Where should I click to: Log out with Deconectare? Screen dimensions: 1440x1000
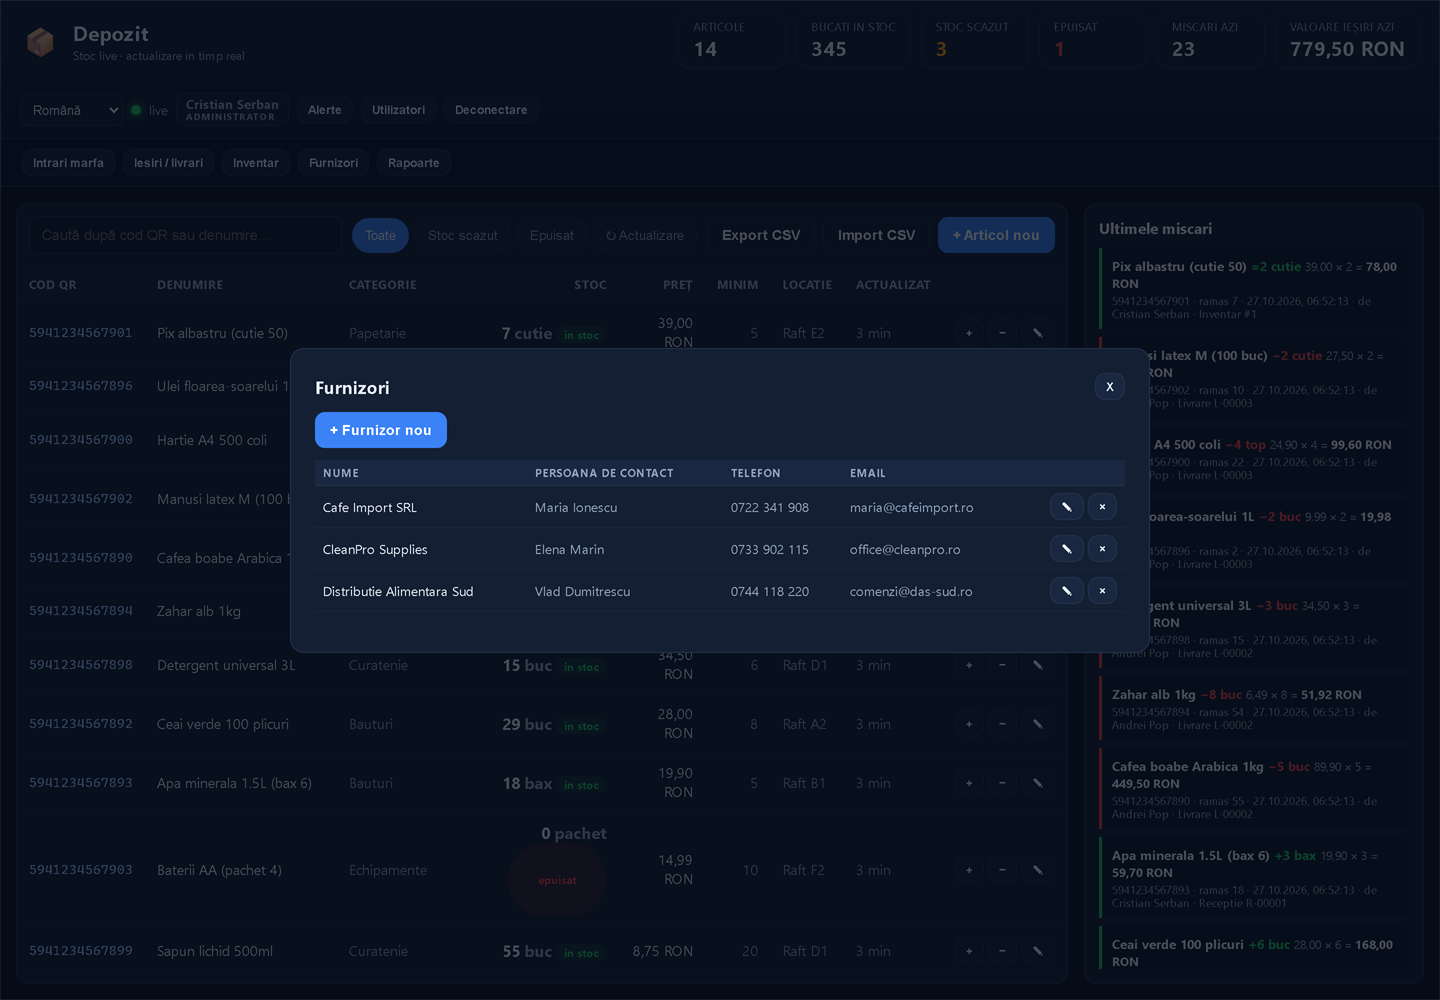click(491, 110)
